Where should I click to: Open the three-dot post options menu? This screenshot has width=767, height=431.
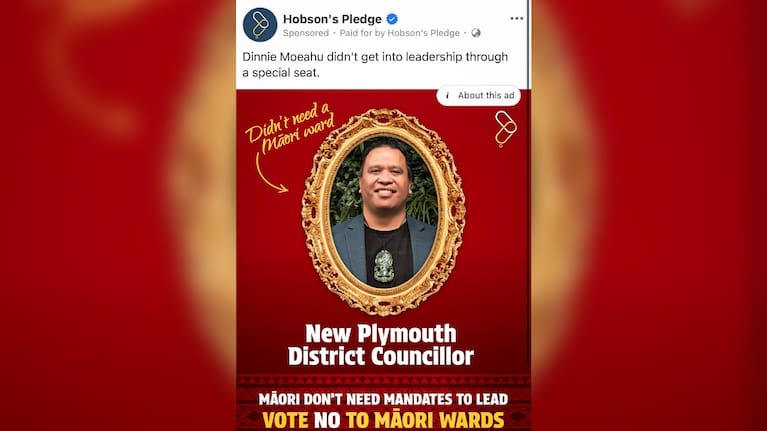(x=517, y=19)
